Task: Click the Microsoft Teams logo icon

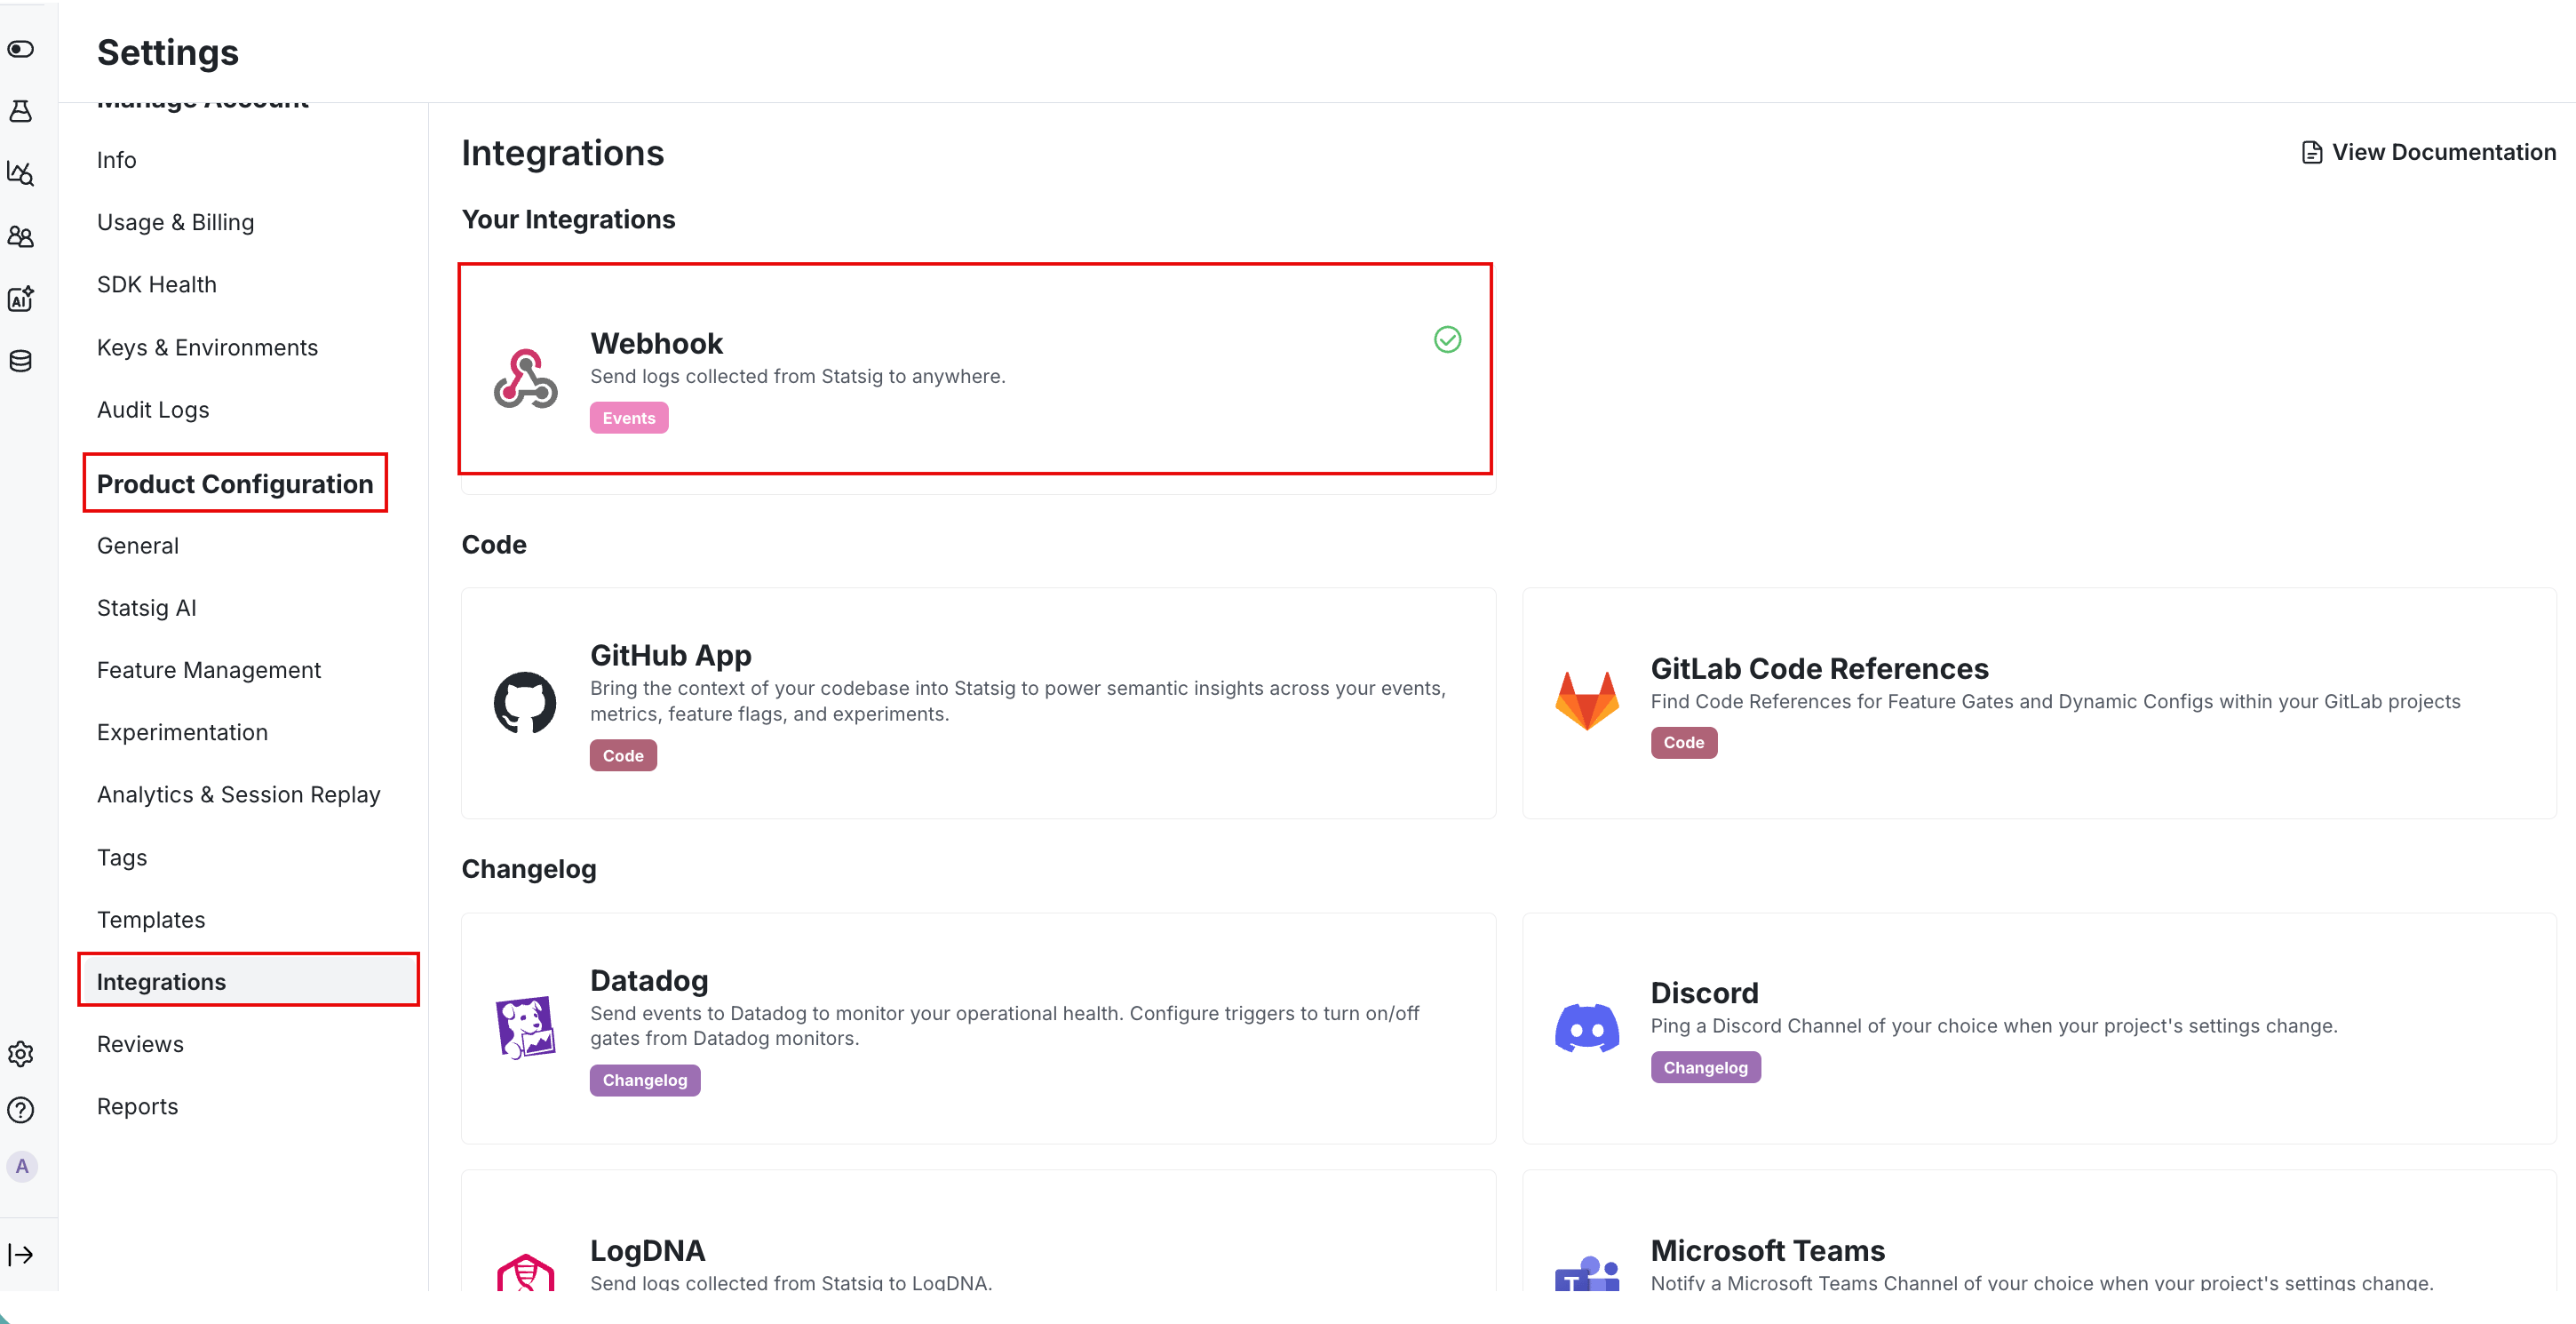Action: click(1586, 1273)
